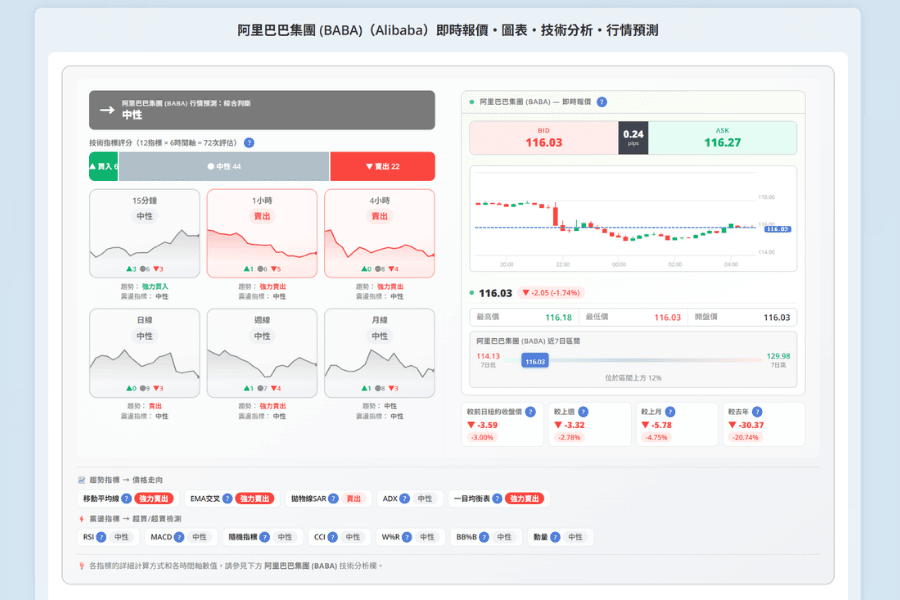Click help icon beside RSI

(x=101, y=537)
